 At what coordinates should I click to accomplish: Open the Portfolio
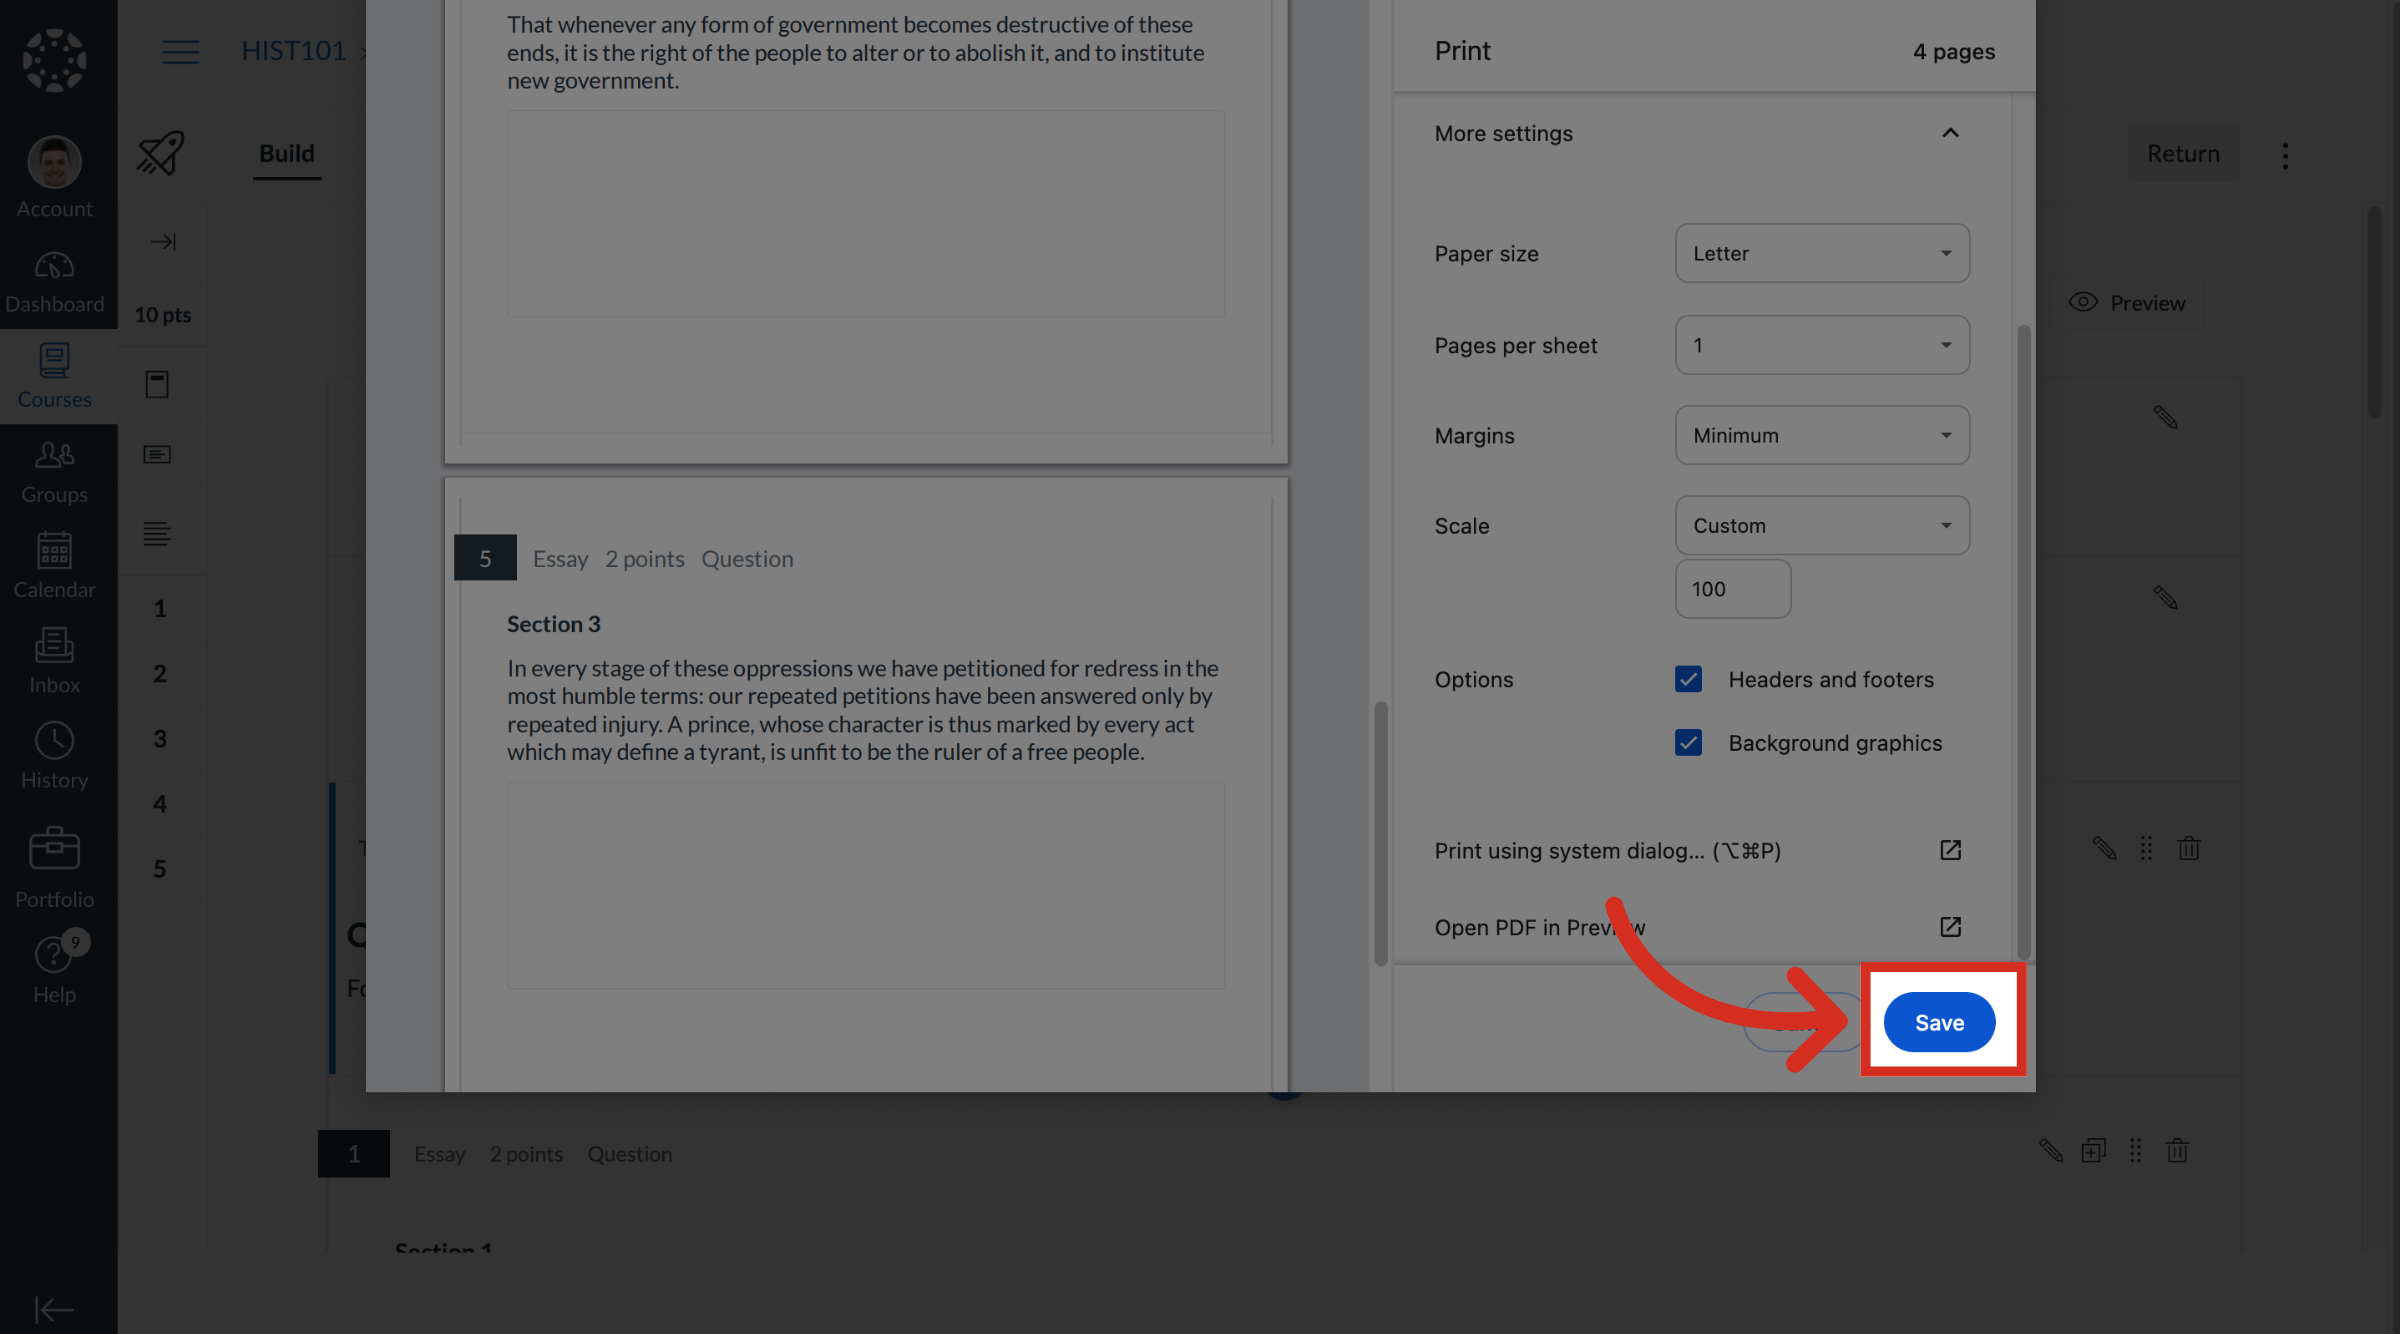(x=54, y=868)
